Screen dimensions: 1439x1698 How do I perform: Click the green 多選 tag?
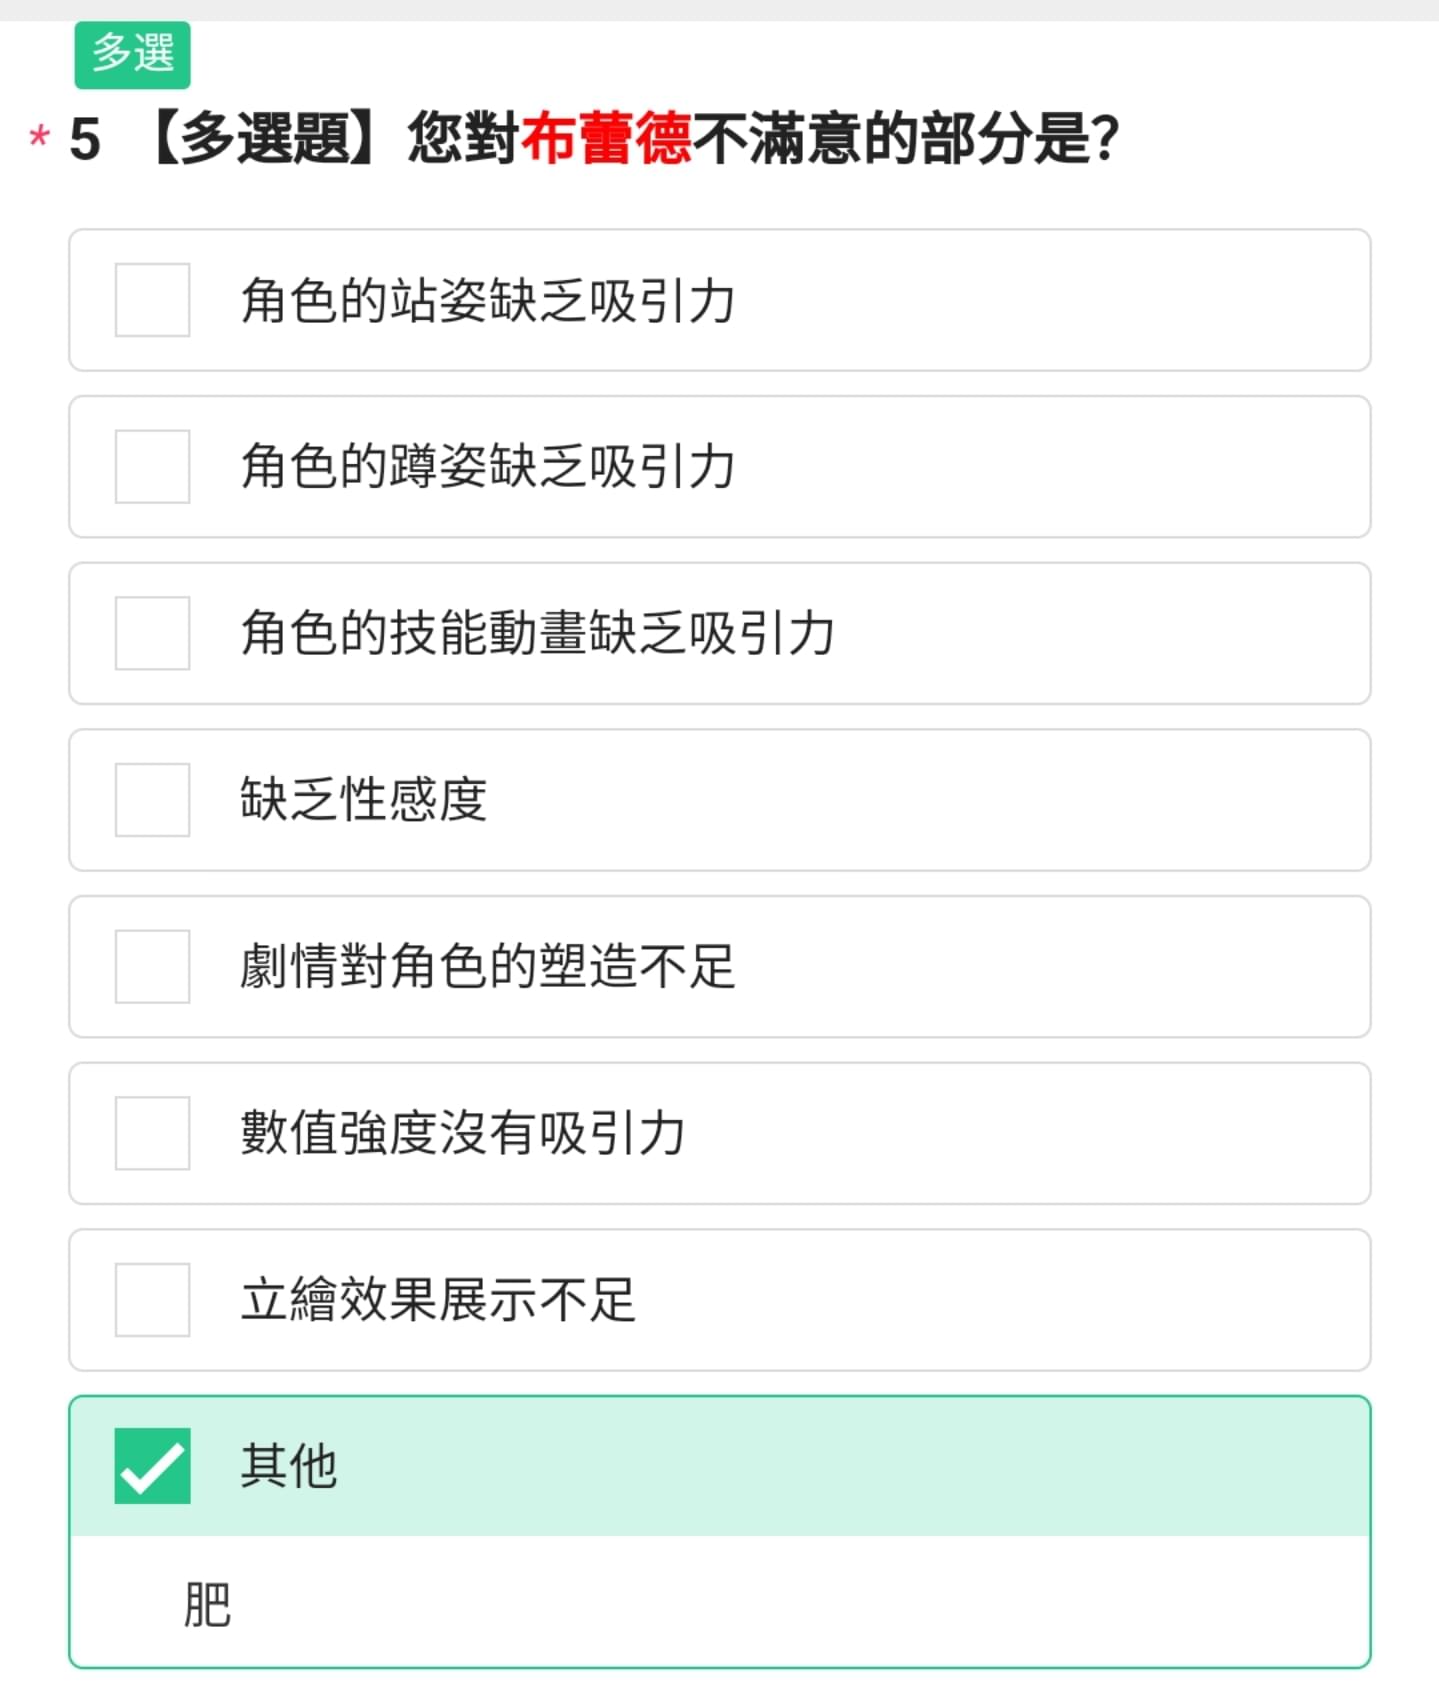pyautogui.click(x=132, y=54)
